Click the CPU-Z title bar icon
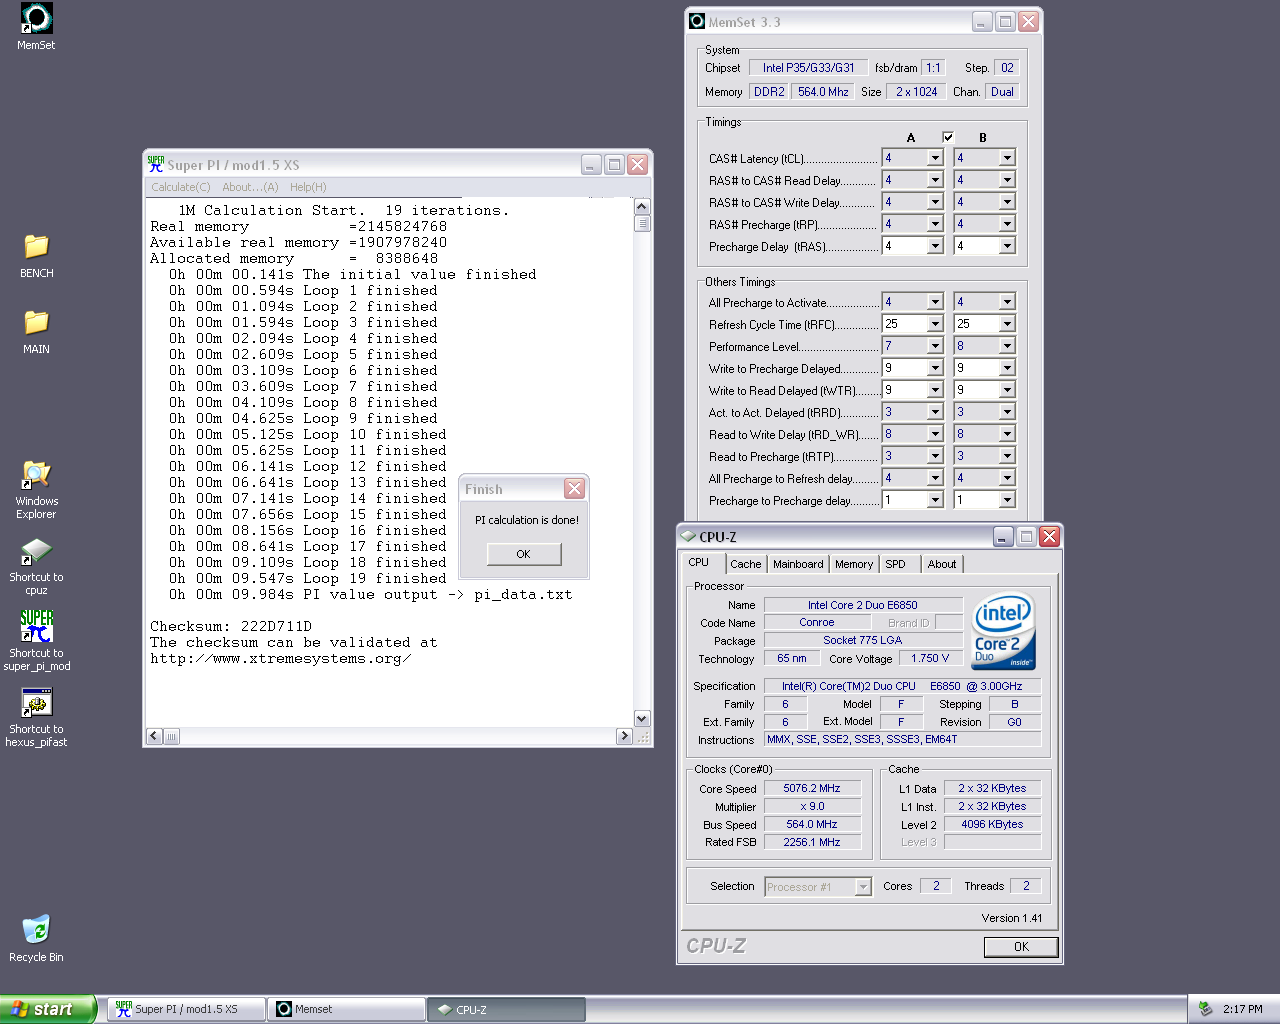Image resolution: width=1280 pixels, height=1024 pixels. coord(688,536)
